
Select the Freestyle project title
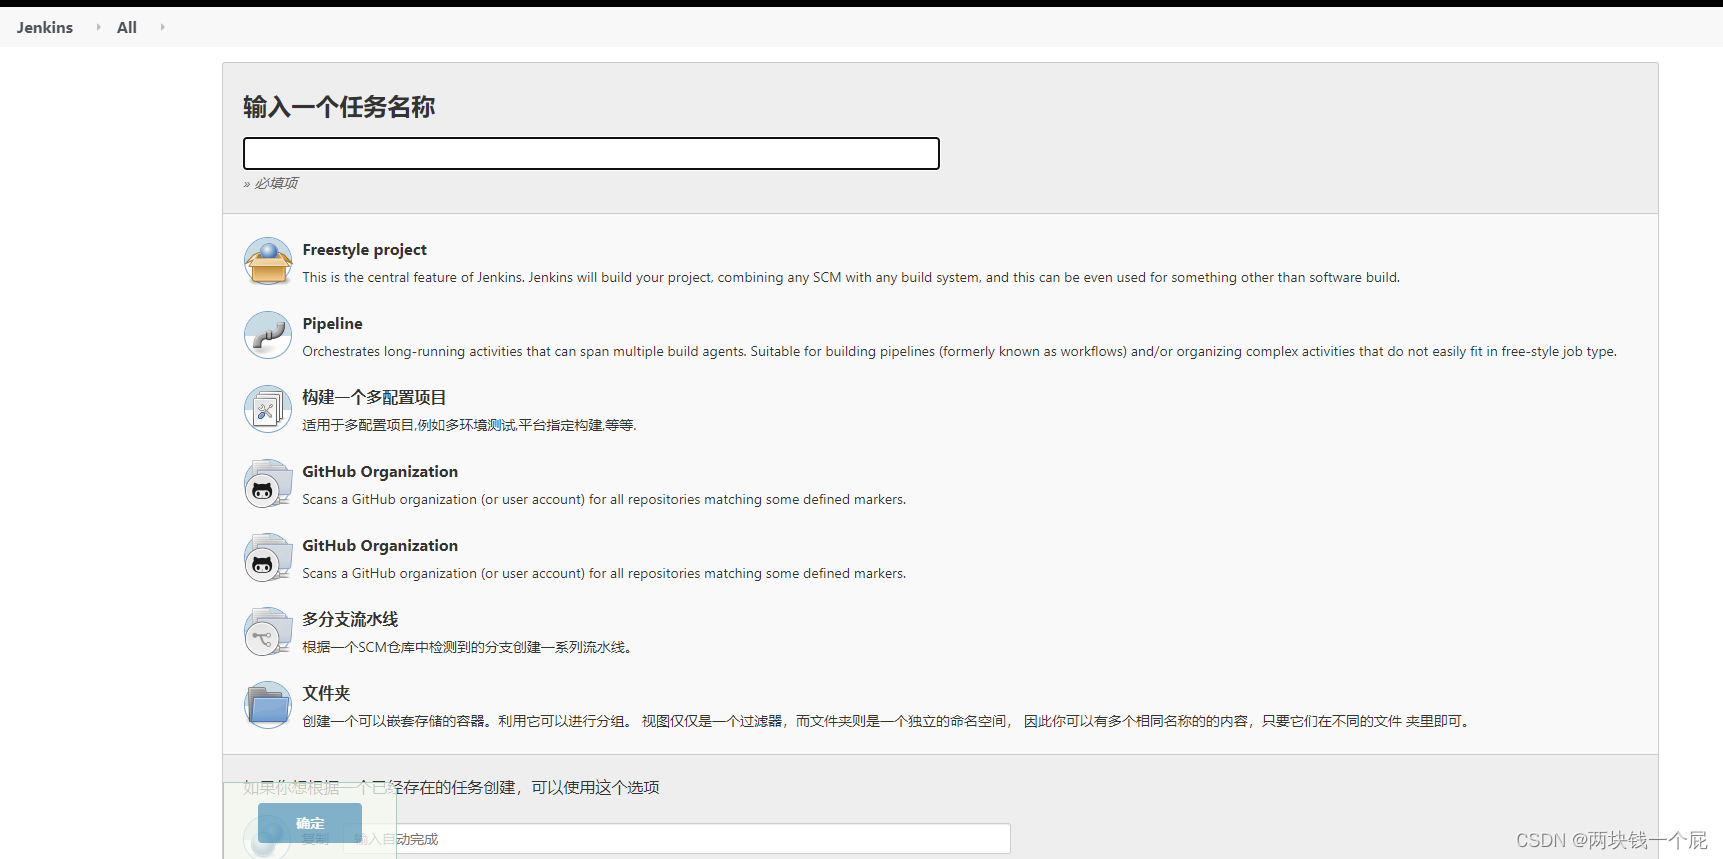(364, 249)
